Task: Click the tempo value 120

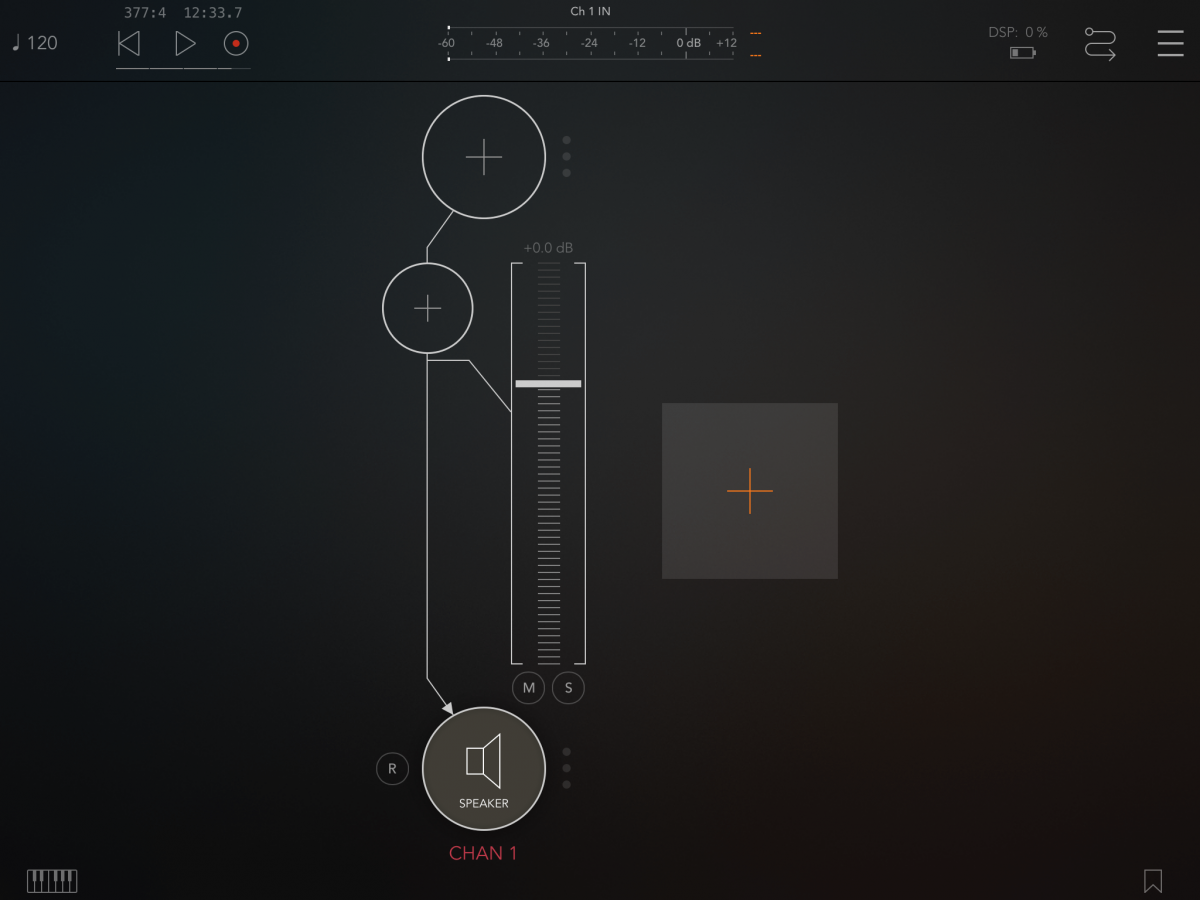Action: pyautogui.click(x=35, y=43)
